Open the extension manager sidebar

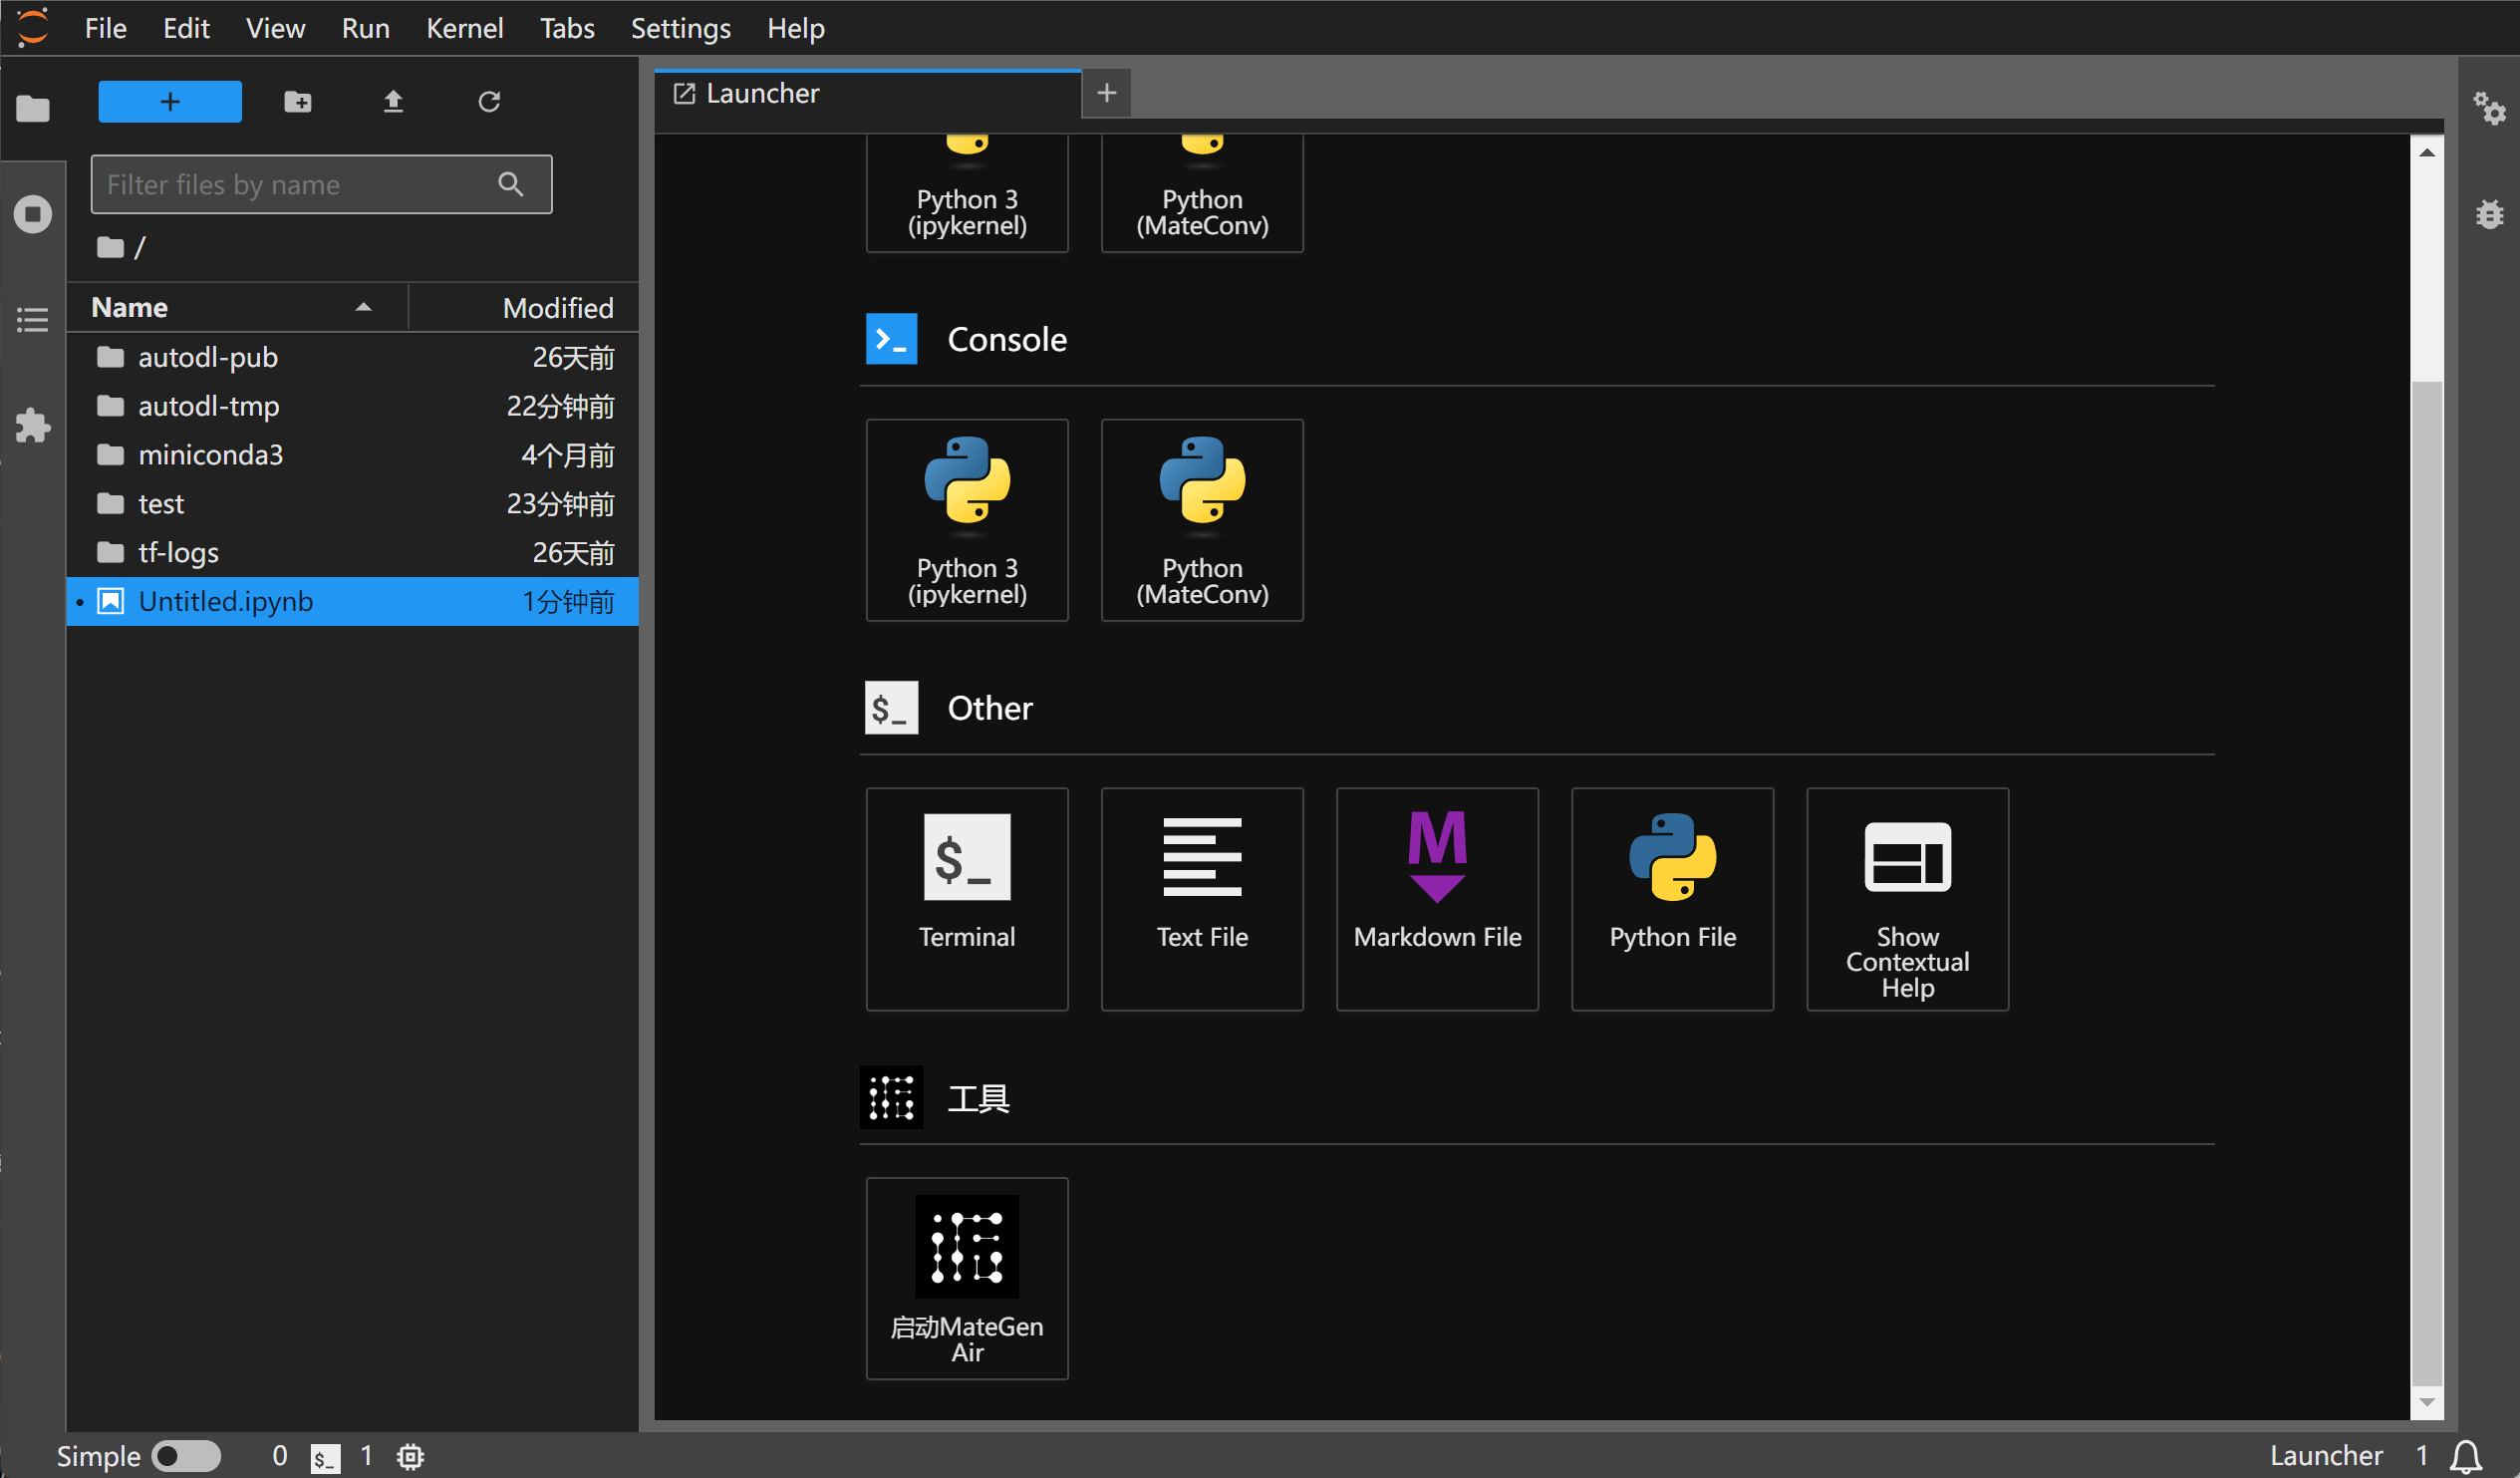[33, 425]
